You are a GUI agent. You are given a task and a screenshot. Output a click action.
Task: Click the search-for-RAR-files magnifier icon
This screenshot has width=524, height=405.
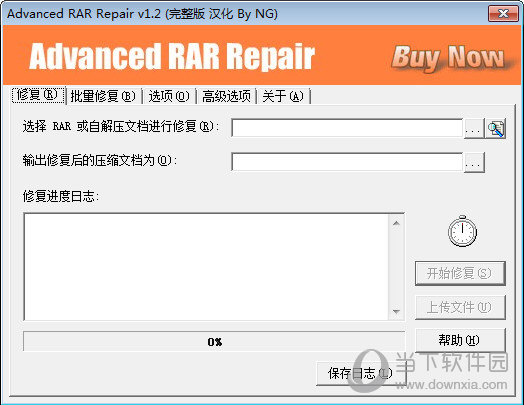point(496,129)
